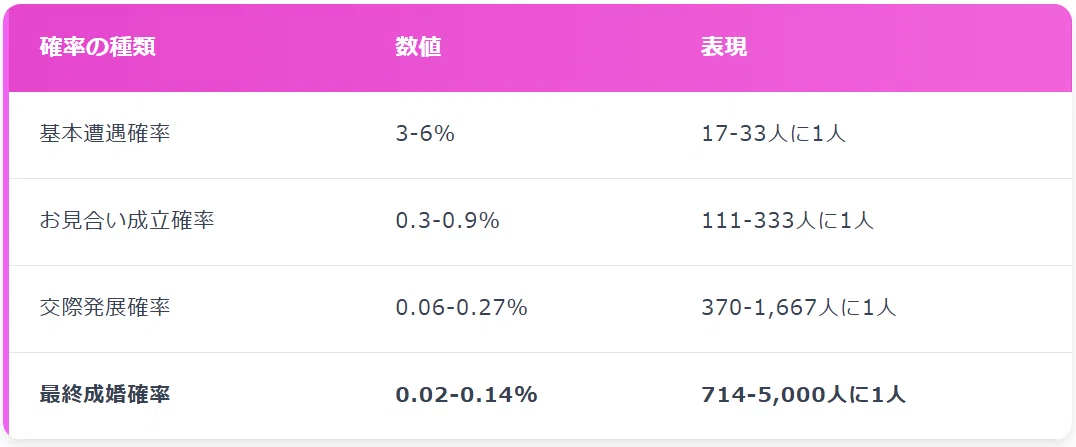This screenshot has width=1076, height=447.
Task: Click the 表現 column header
Action: 724,47
